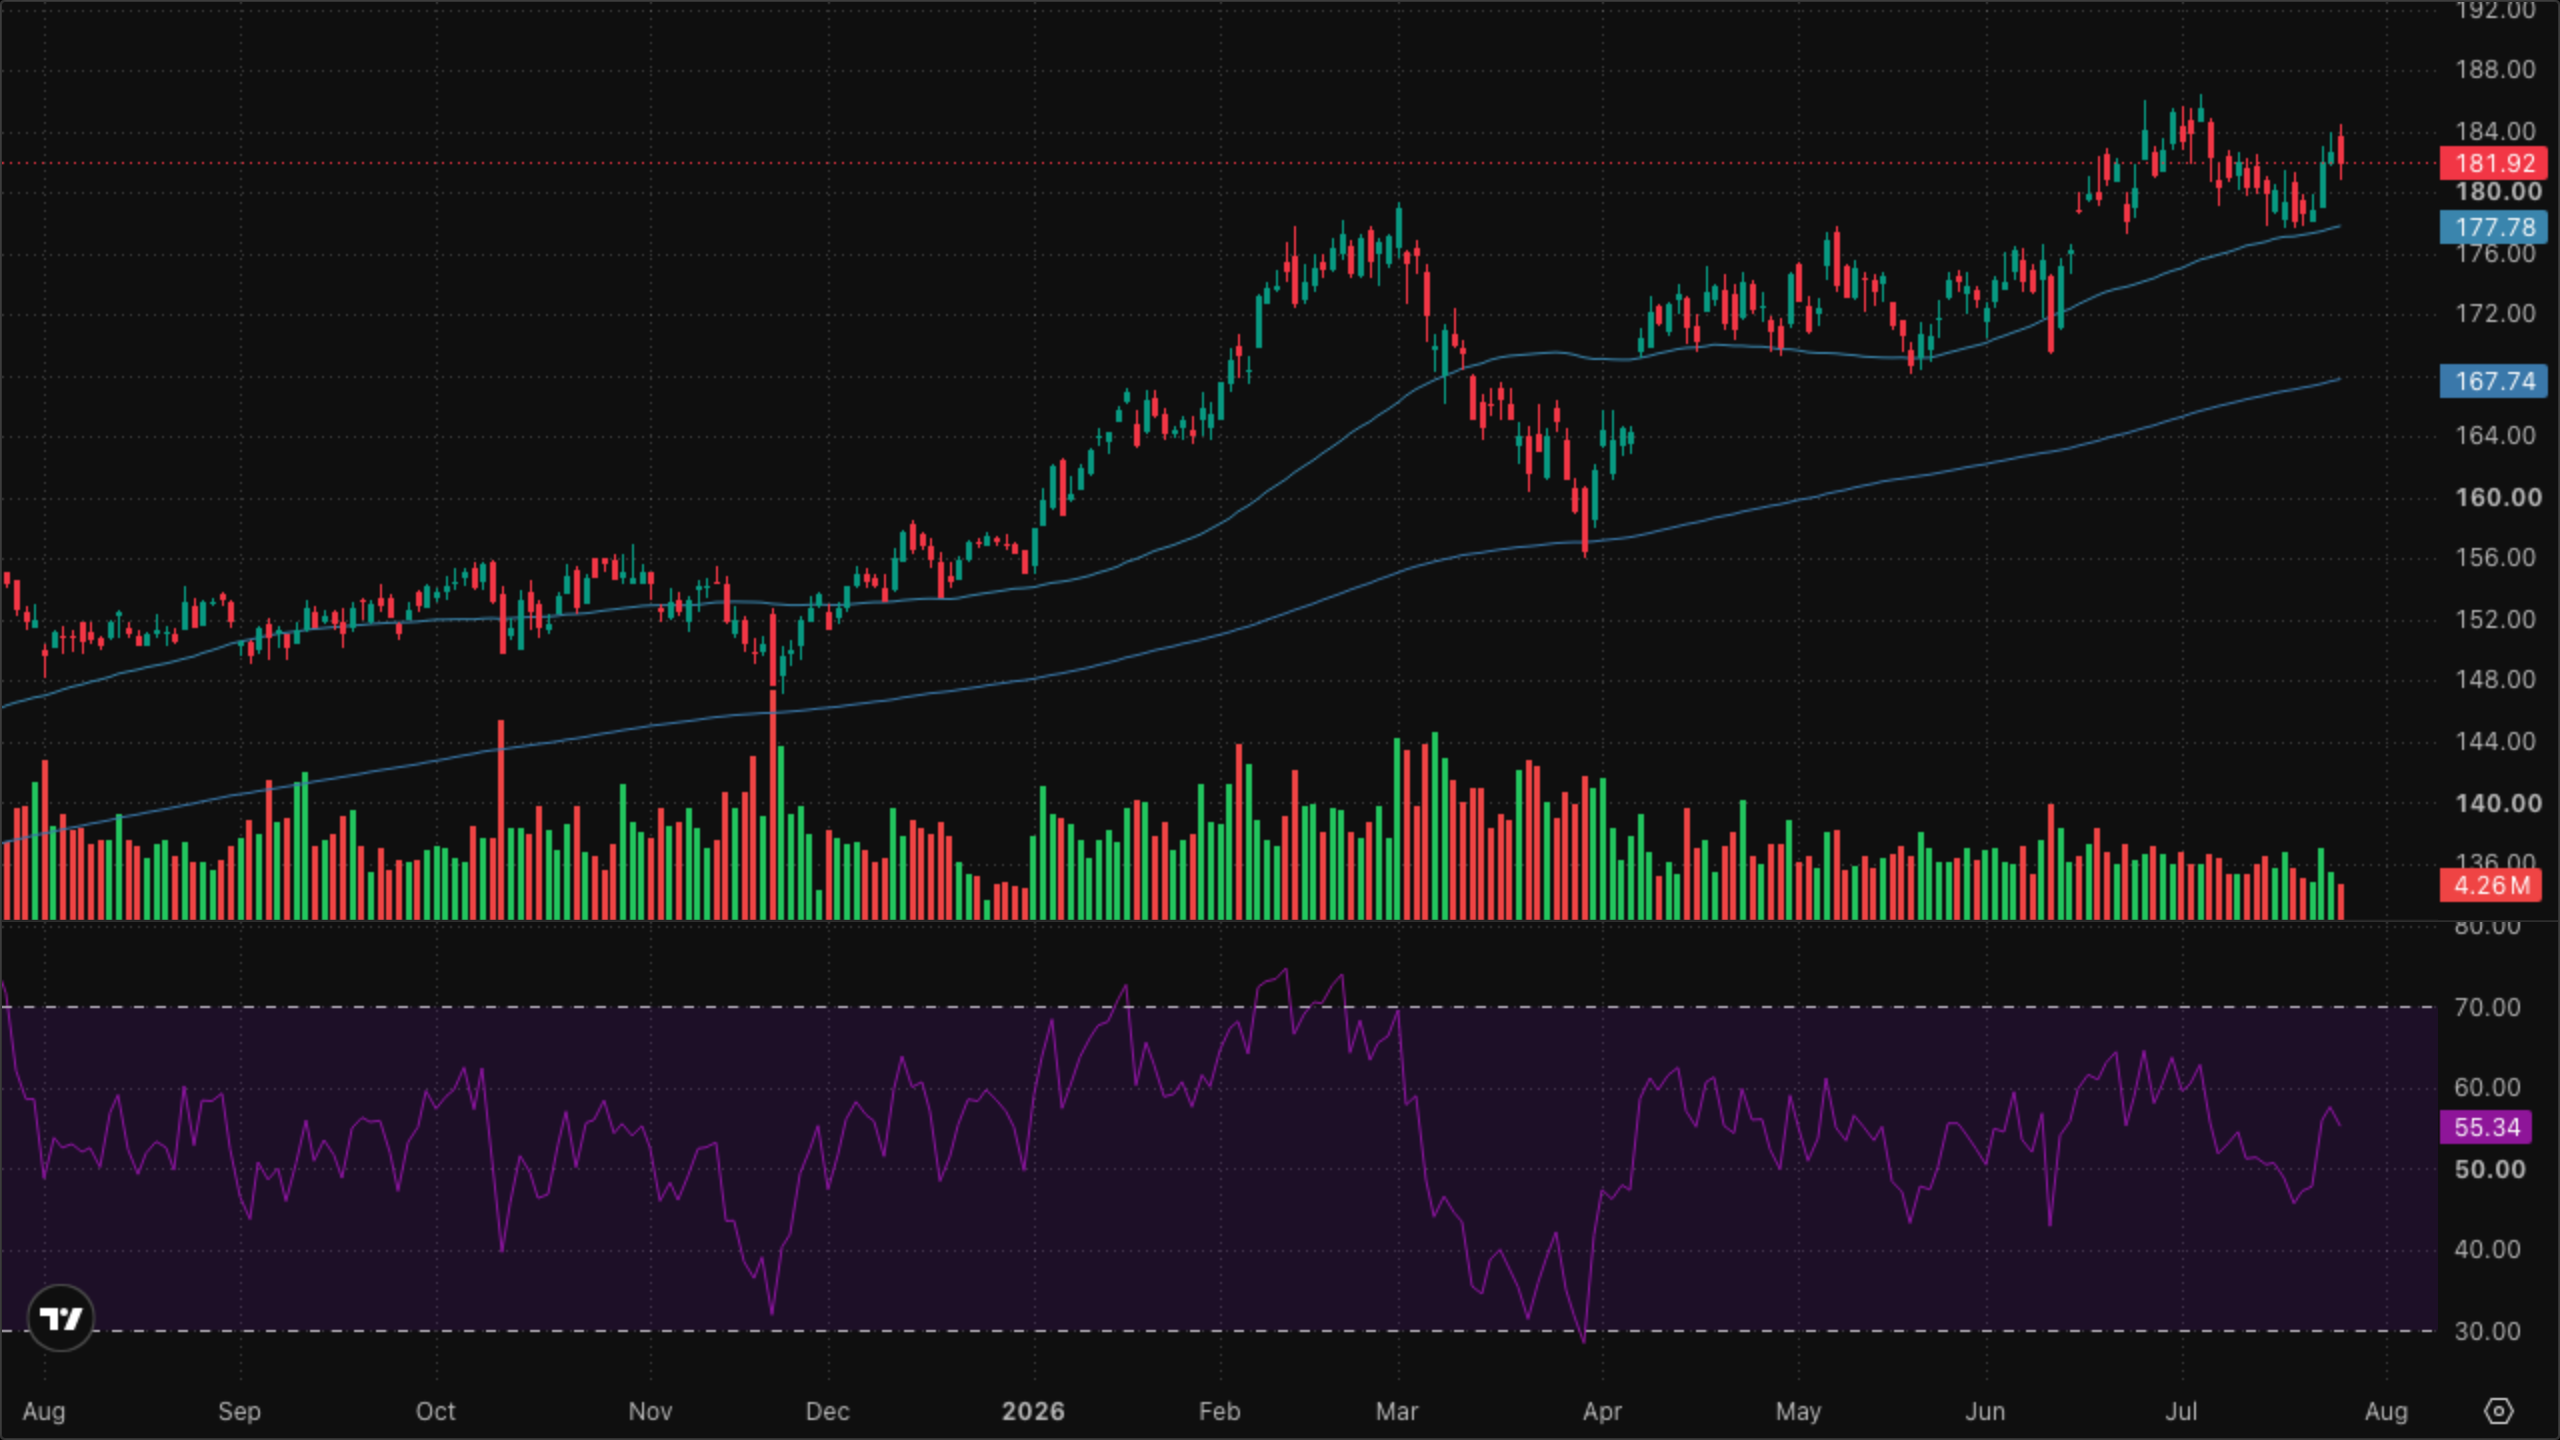The image size is (2560, 1440).
Task: Click the Jun time axis label
Action: click(1985, 1411)
